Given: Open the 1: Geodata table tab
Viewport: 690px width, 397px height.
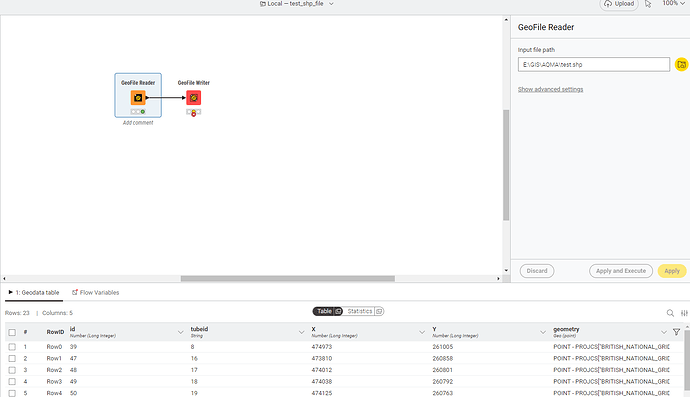Looking at the screenshot, I should pyautogui.click(x=34, y=292).
